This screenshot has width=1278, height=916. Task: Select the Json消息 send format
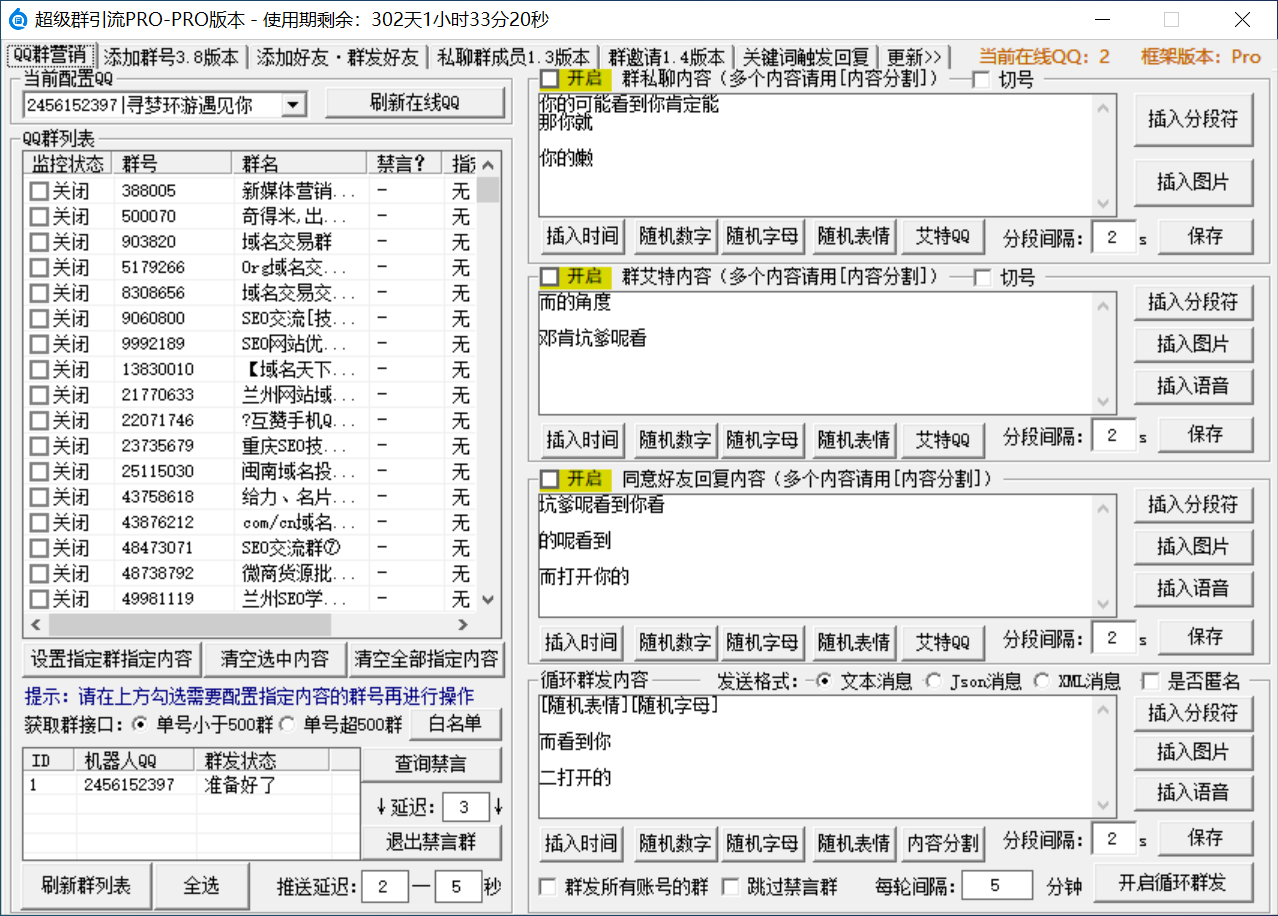tap(932, 681)
